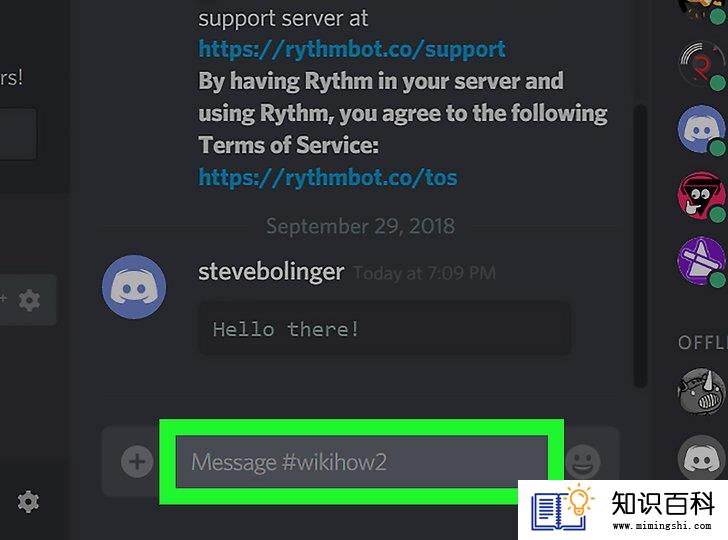Select the offline grey Discord avatar member
728x540 pixels.
701,457
